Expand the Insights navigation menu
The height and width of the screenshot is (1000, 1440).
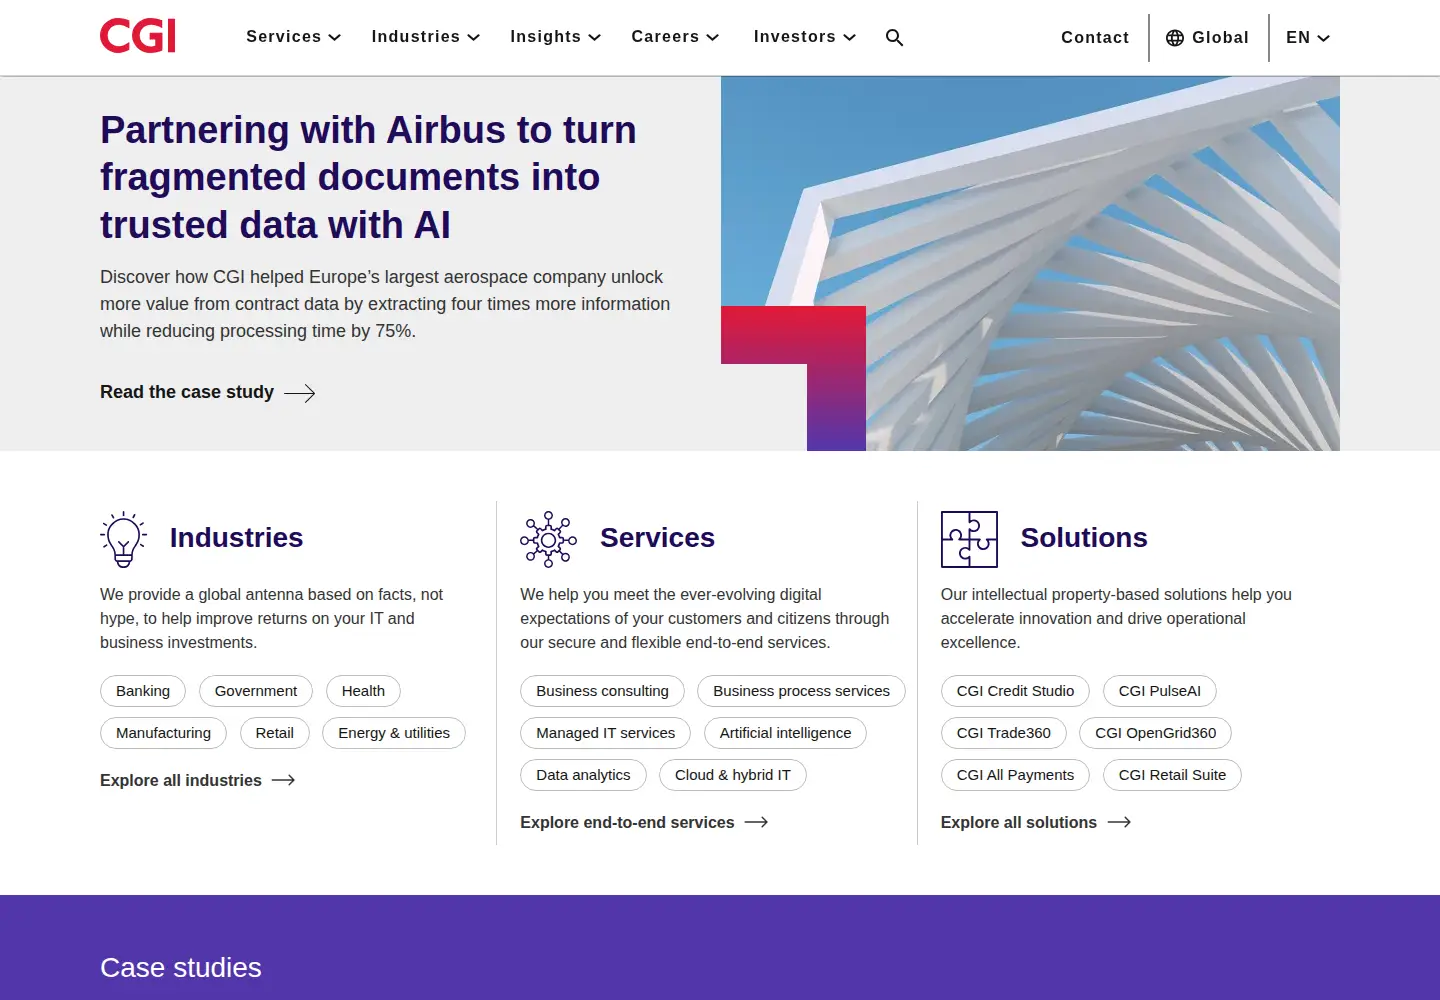pyautogui.click(x=555, y=37)
